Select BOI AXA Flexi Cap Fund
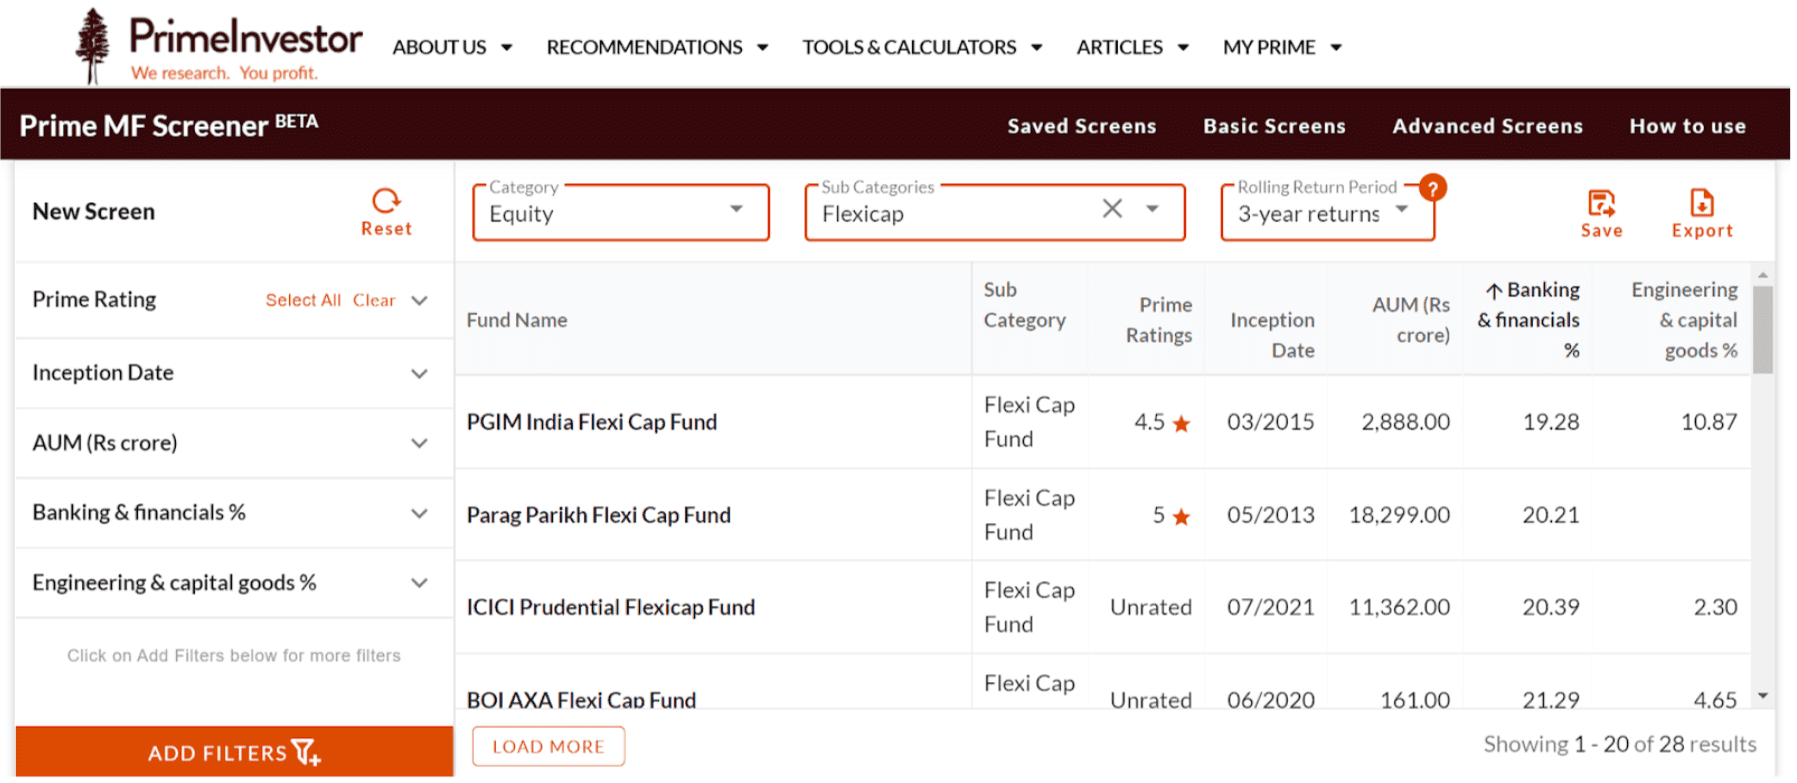1797x783 pixels. (x=581, y=699)
